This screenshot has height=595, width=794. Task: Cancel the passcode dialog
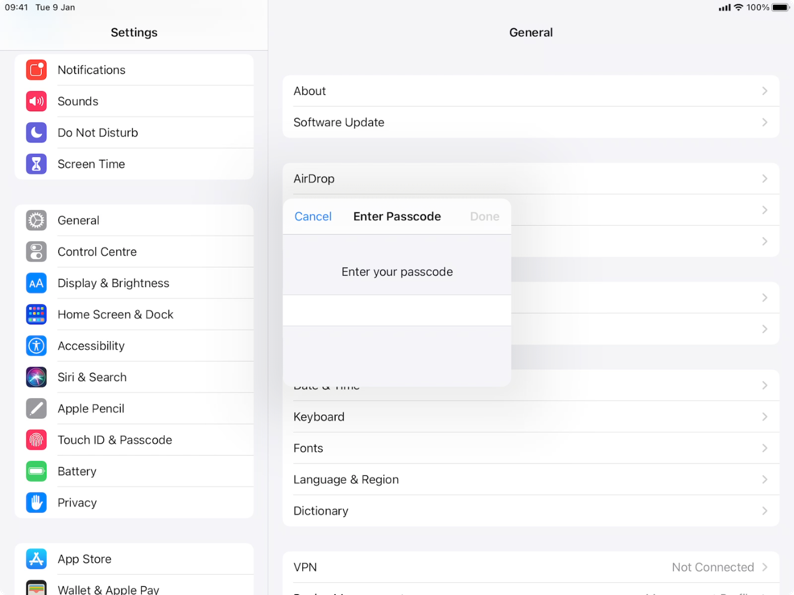tap(313, 217)
